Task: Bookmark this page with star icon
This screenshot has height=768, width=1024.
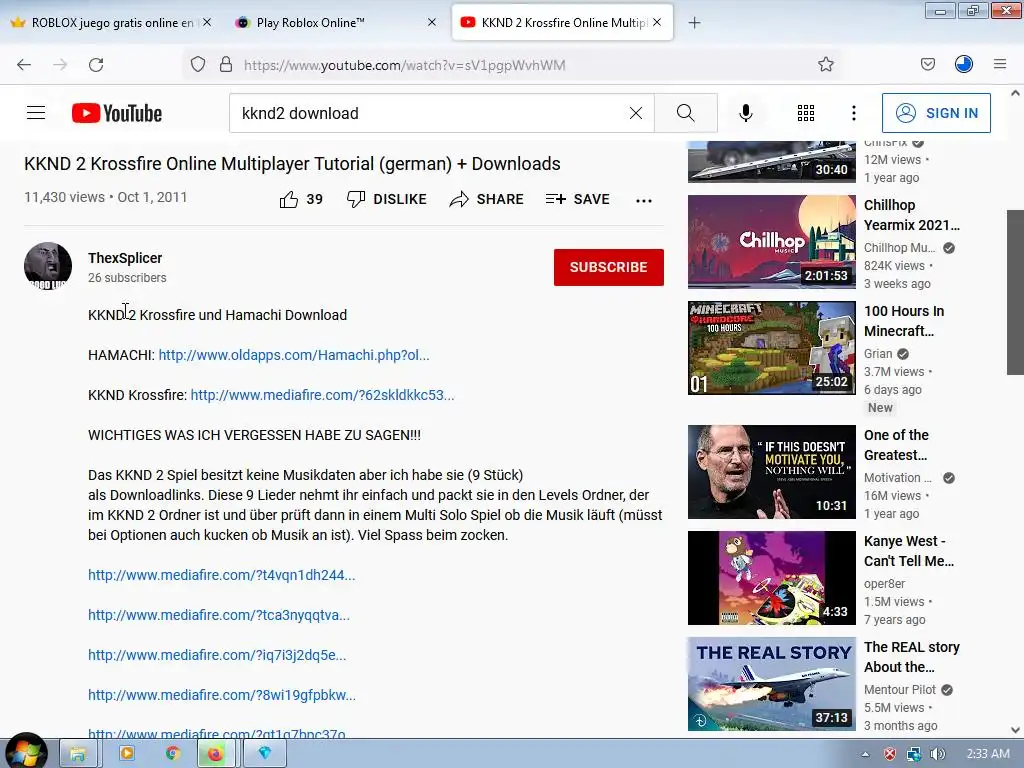Action: point(825,64)
